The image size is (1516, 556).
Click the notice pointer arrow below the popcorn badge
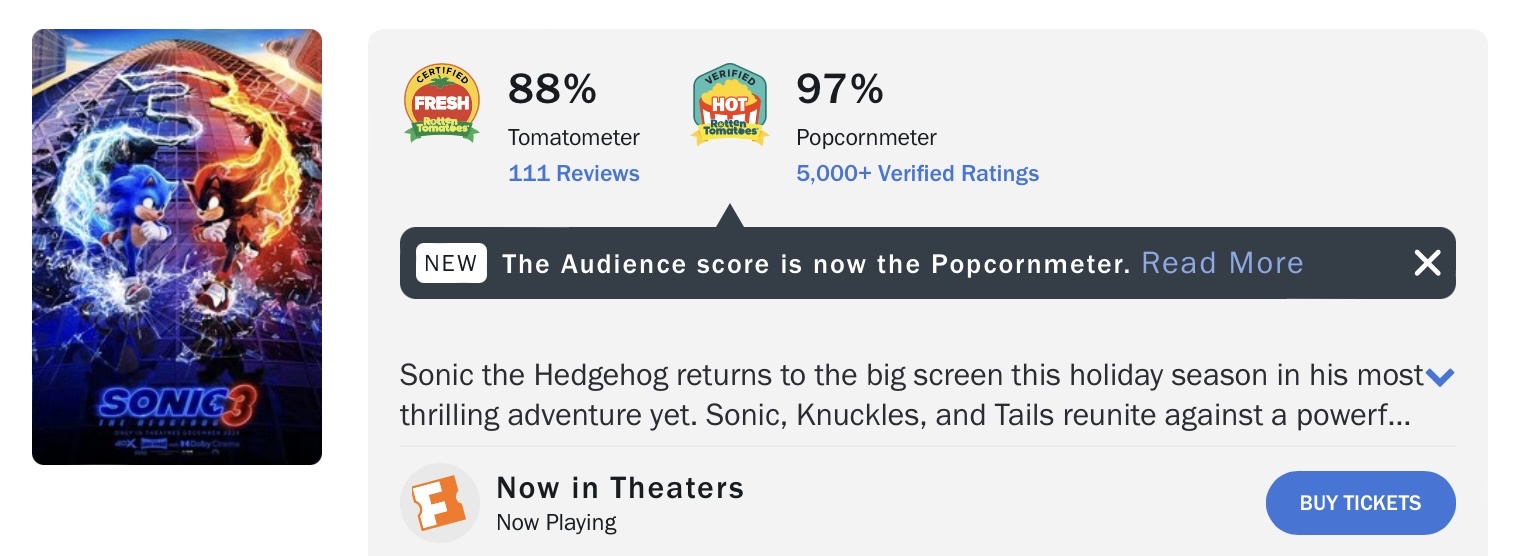(x=730, y=216)
